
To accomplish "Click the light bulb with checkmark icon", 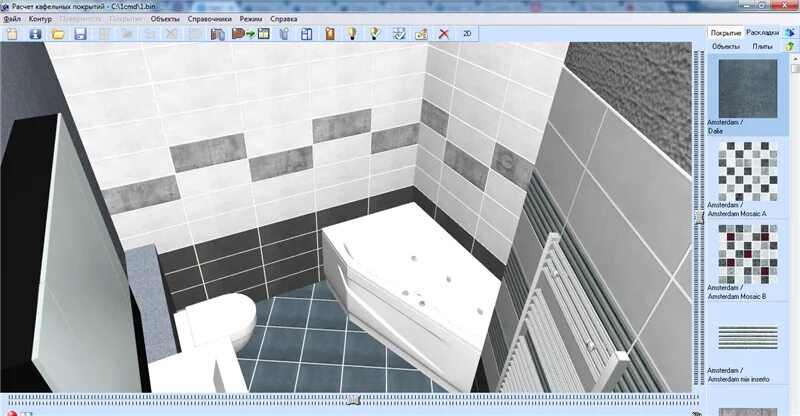I will (375, 33).
